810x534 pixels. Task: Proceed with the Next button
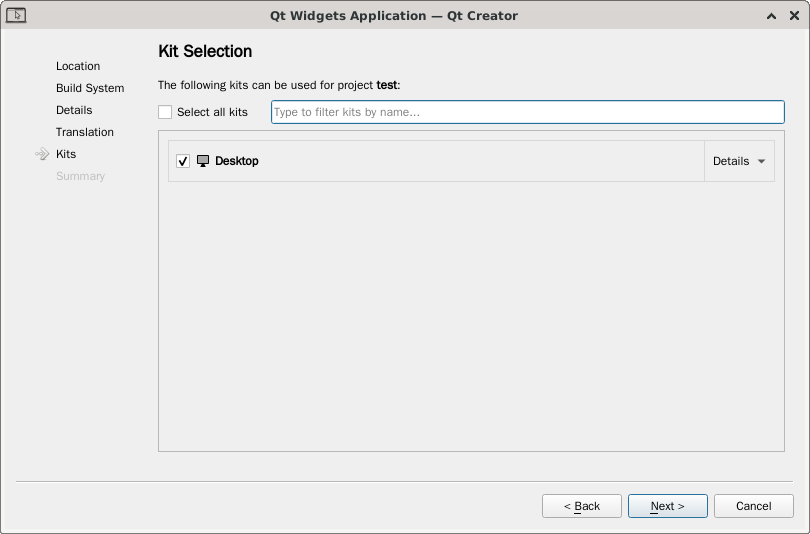click(667, 506)
